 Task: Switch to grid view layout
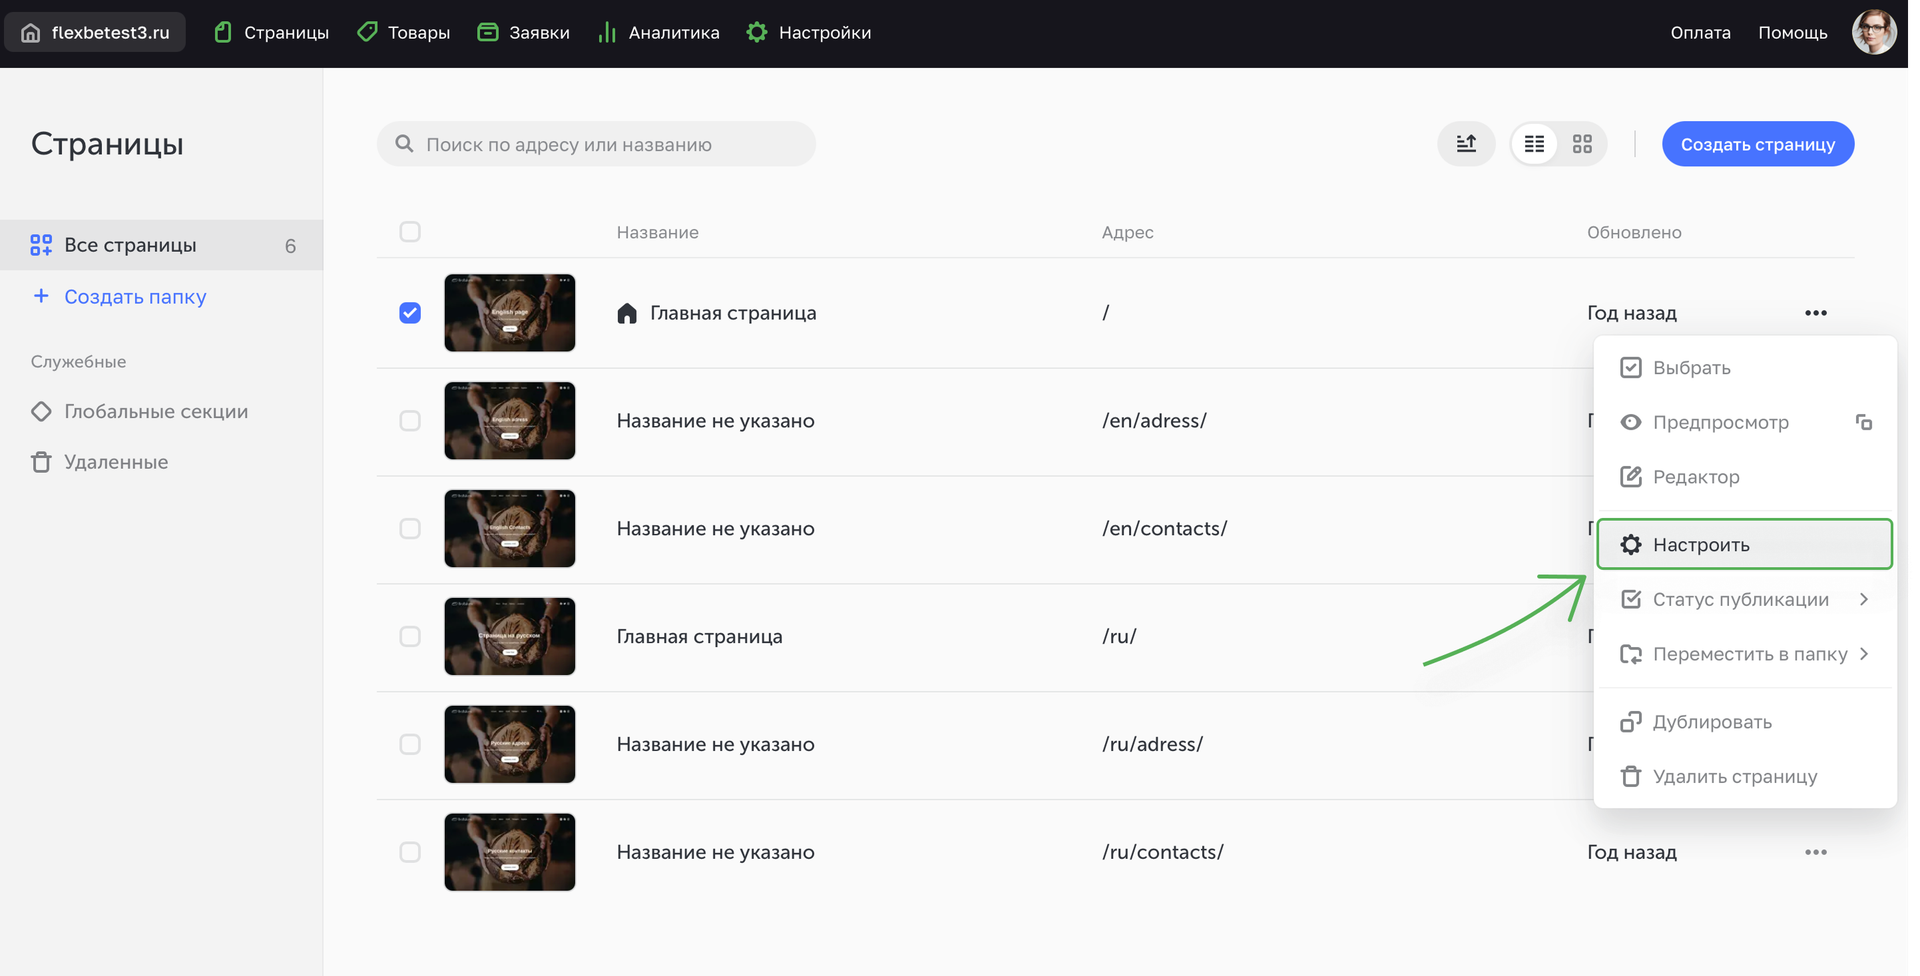tap(1582, 144)
